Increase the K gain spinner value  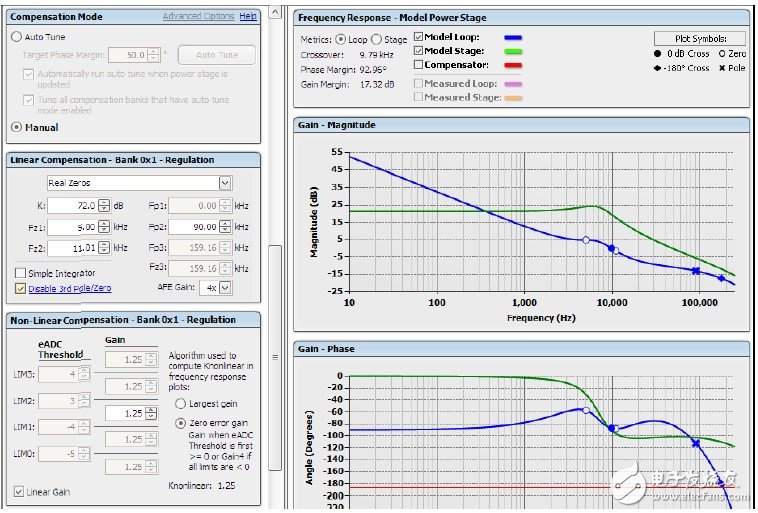102,202
